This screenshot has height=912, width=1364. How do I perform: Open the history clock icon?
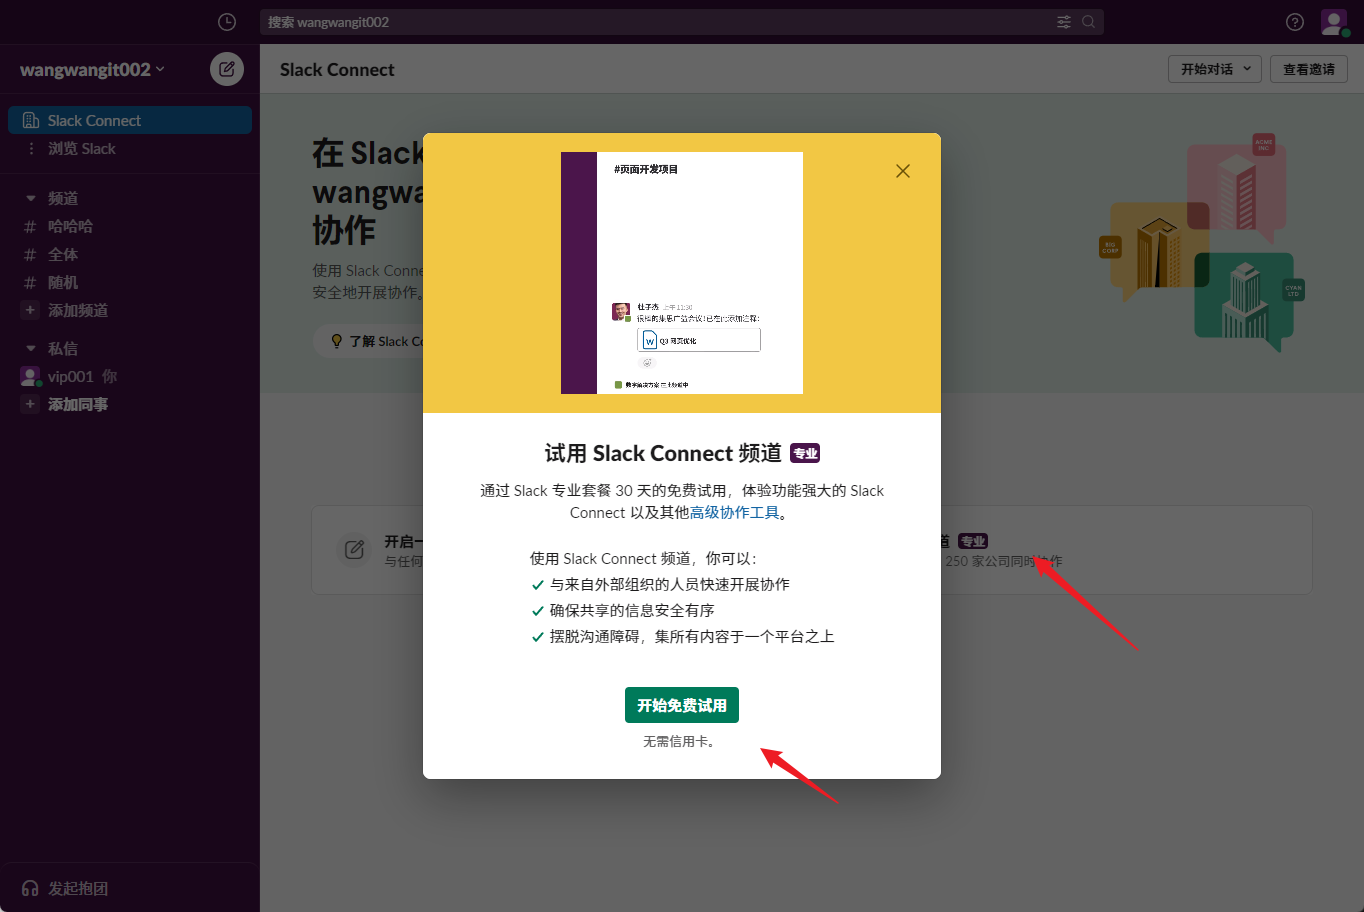(227, 22)
